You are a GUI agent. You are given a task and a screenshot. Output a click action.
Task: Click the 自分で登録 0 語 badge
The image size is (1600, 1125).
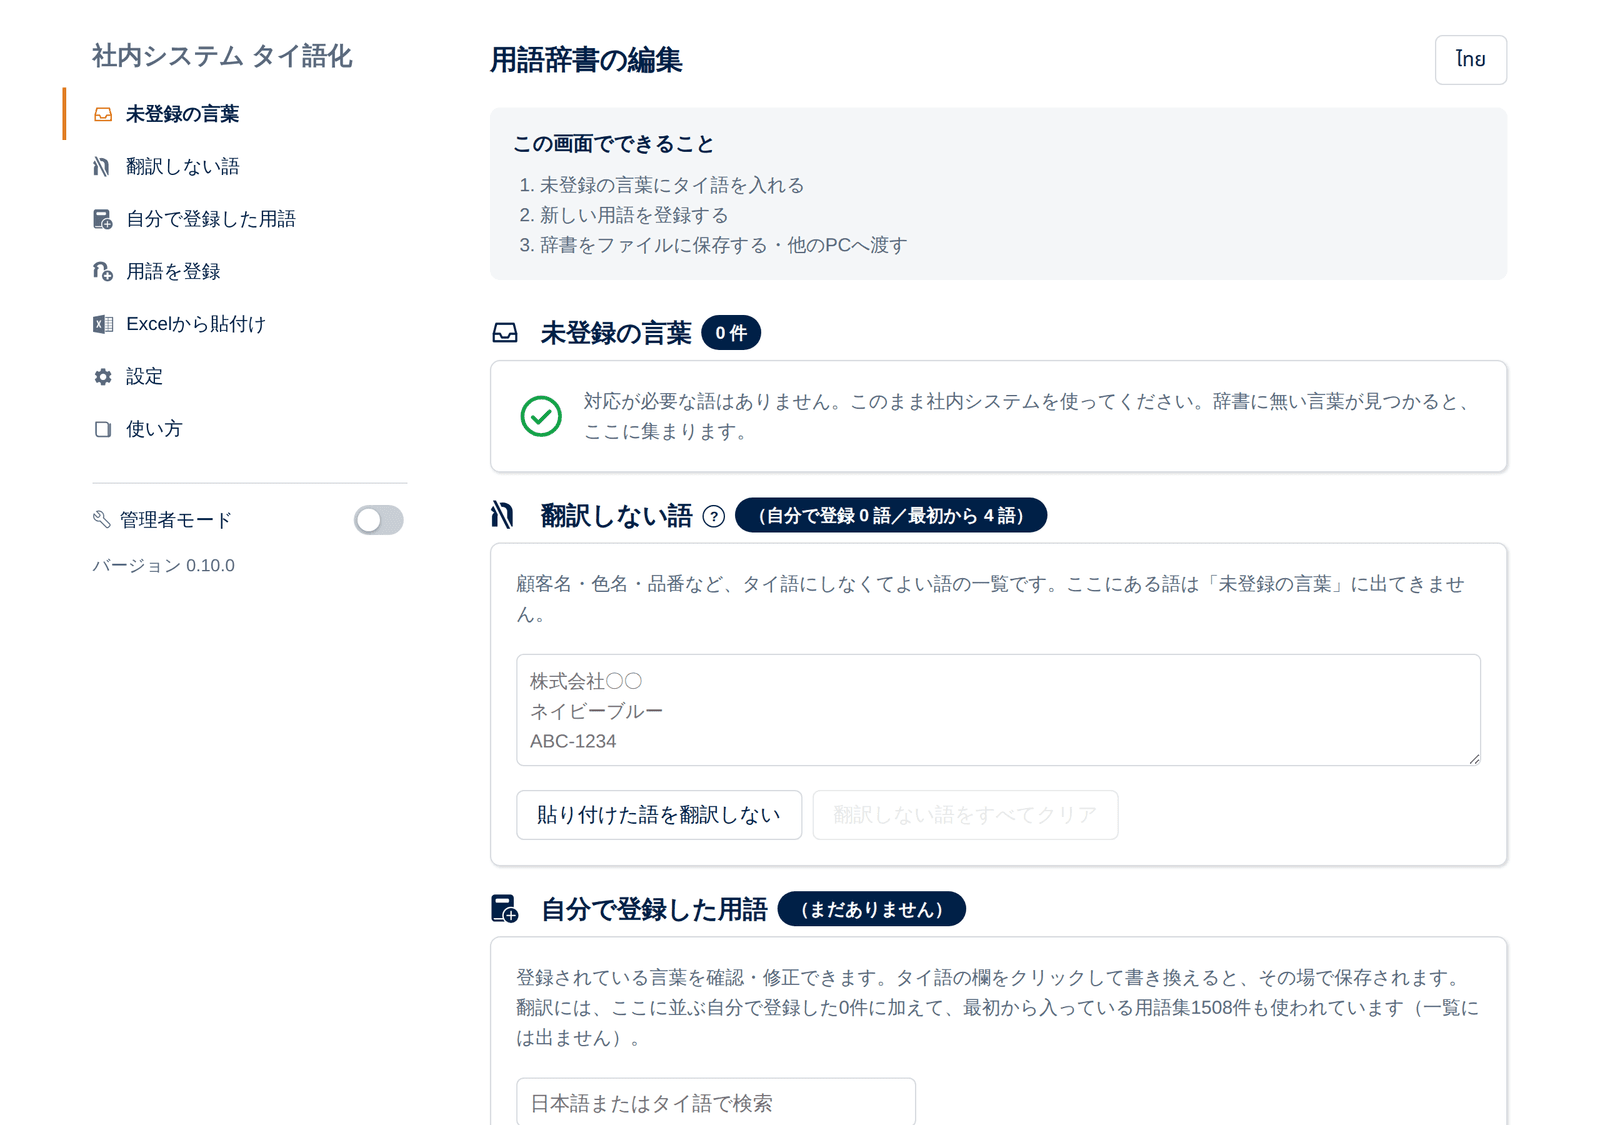891,515
